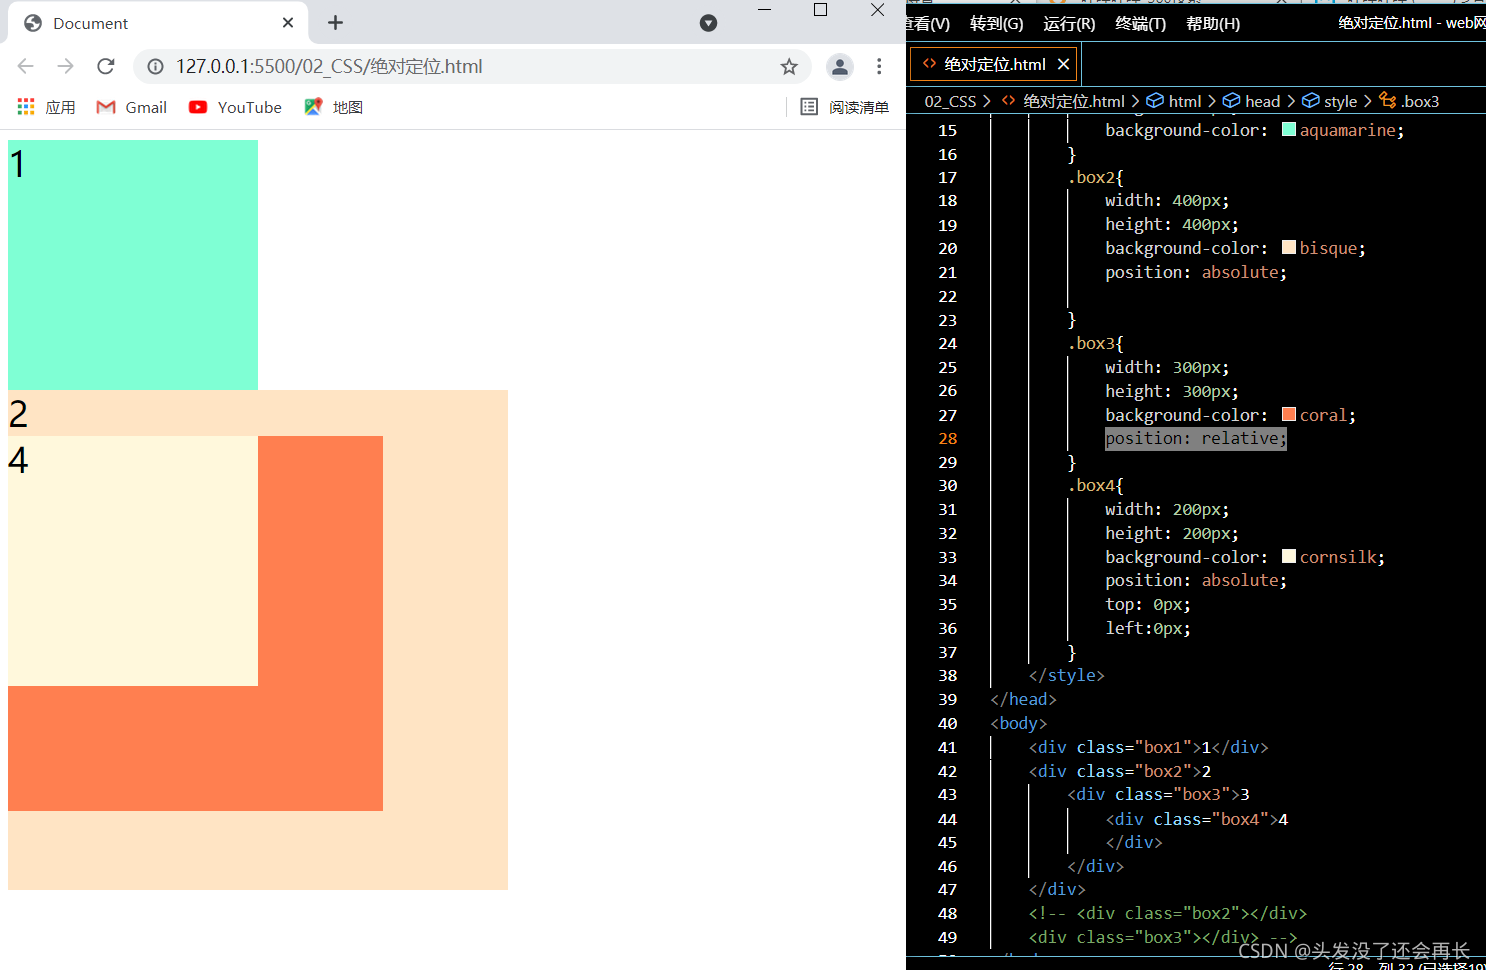Click the aquamarine color swatch in code

click(1289, 129)
